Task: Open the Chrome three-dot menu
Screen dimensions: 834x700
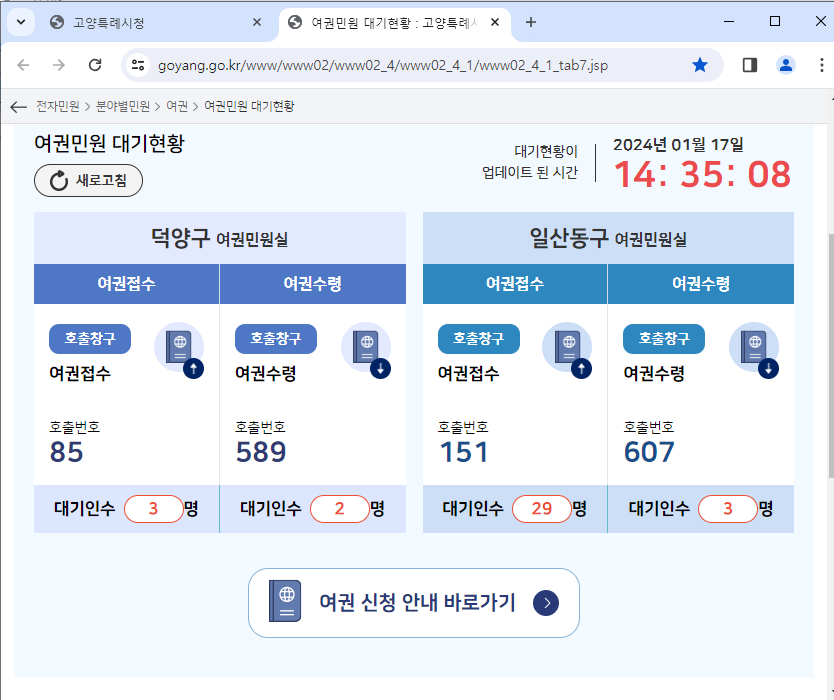Action: 821,64
